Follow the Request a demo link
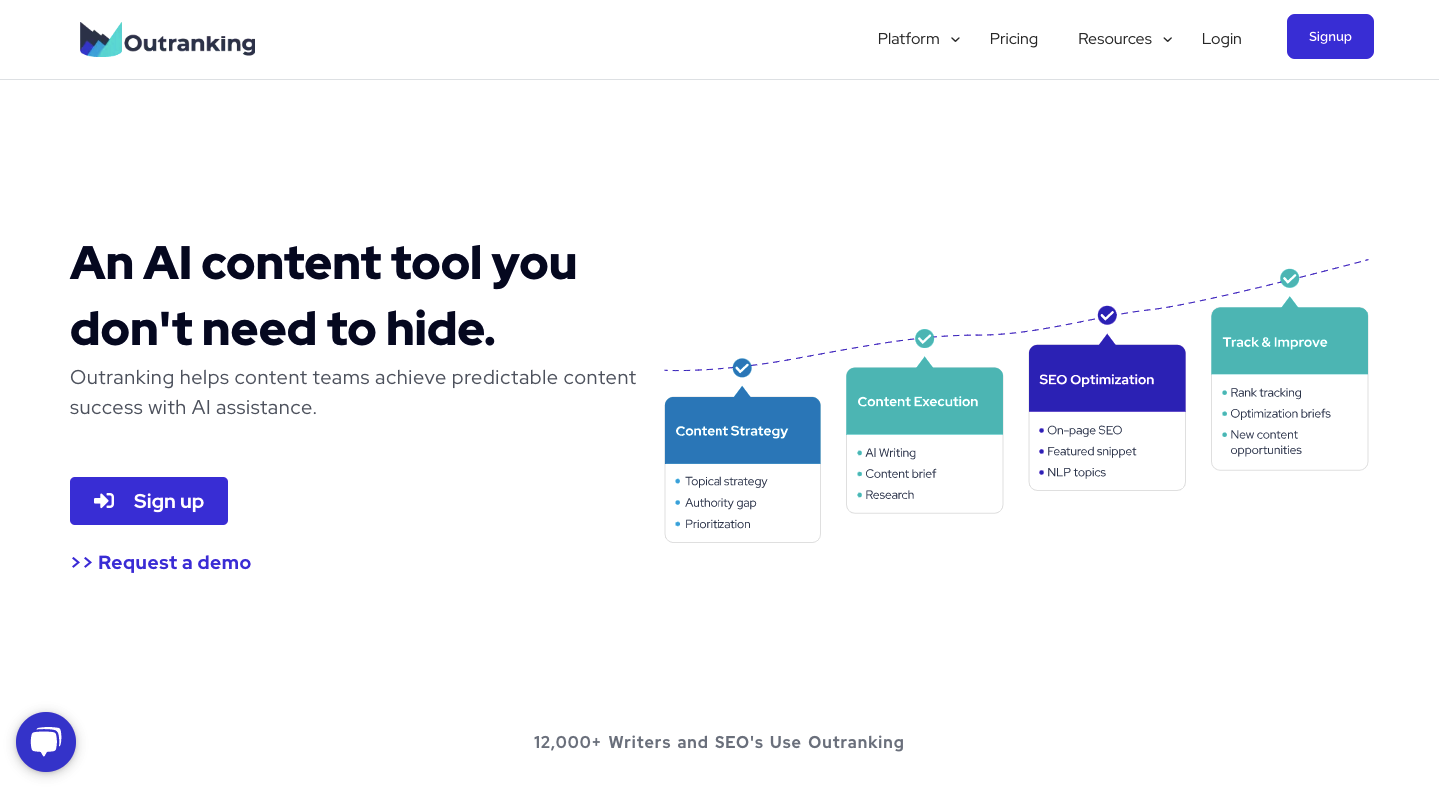 (x=161, y=563)
